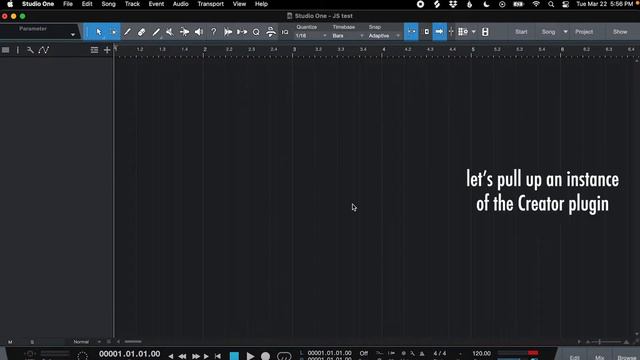Toggle the automation curve icon
The image size is (640, 360).
pos(44,50)
